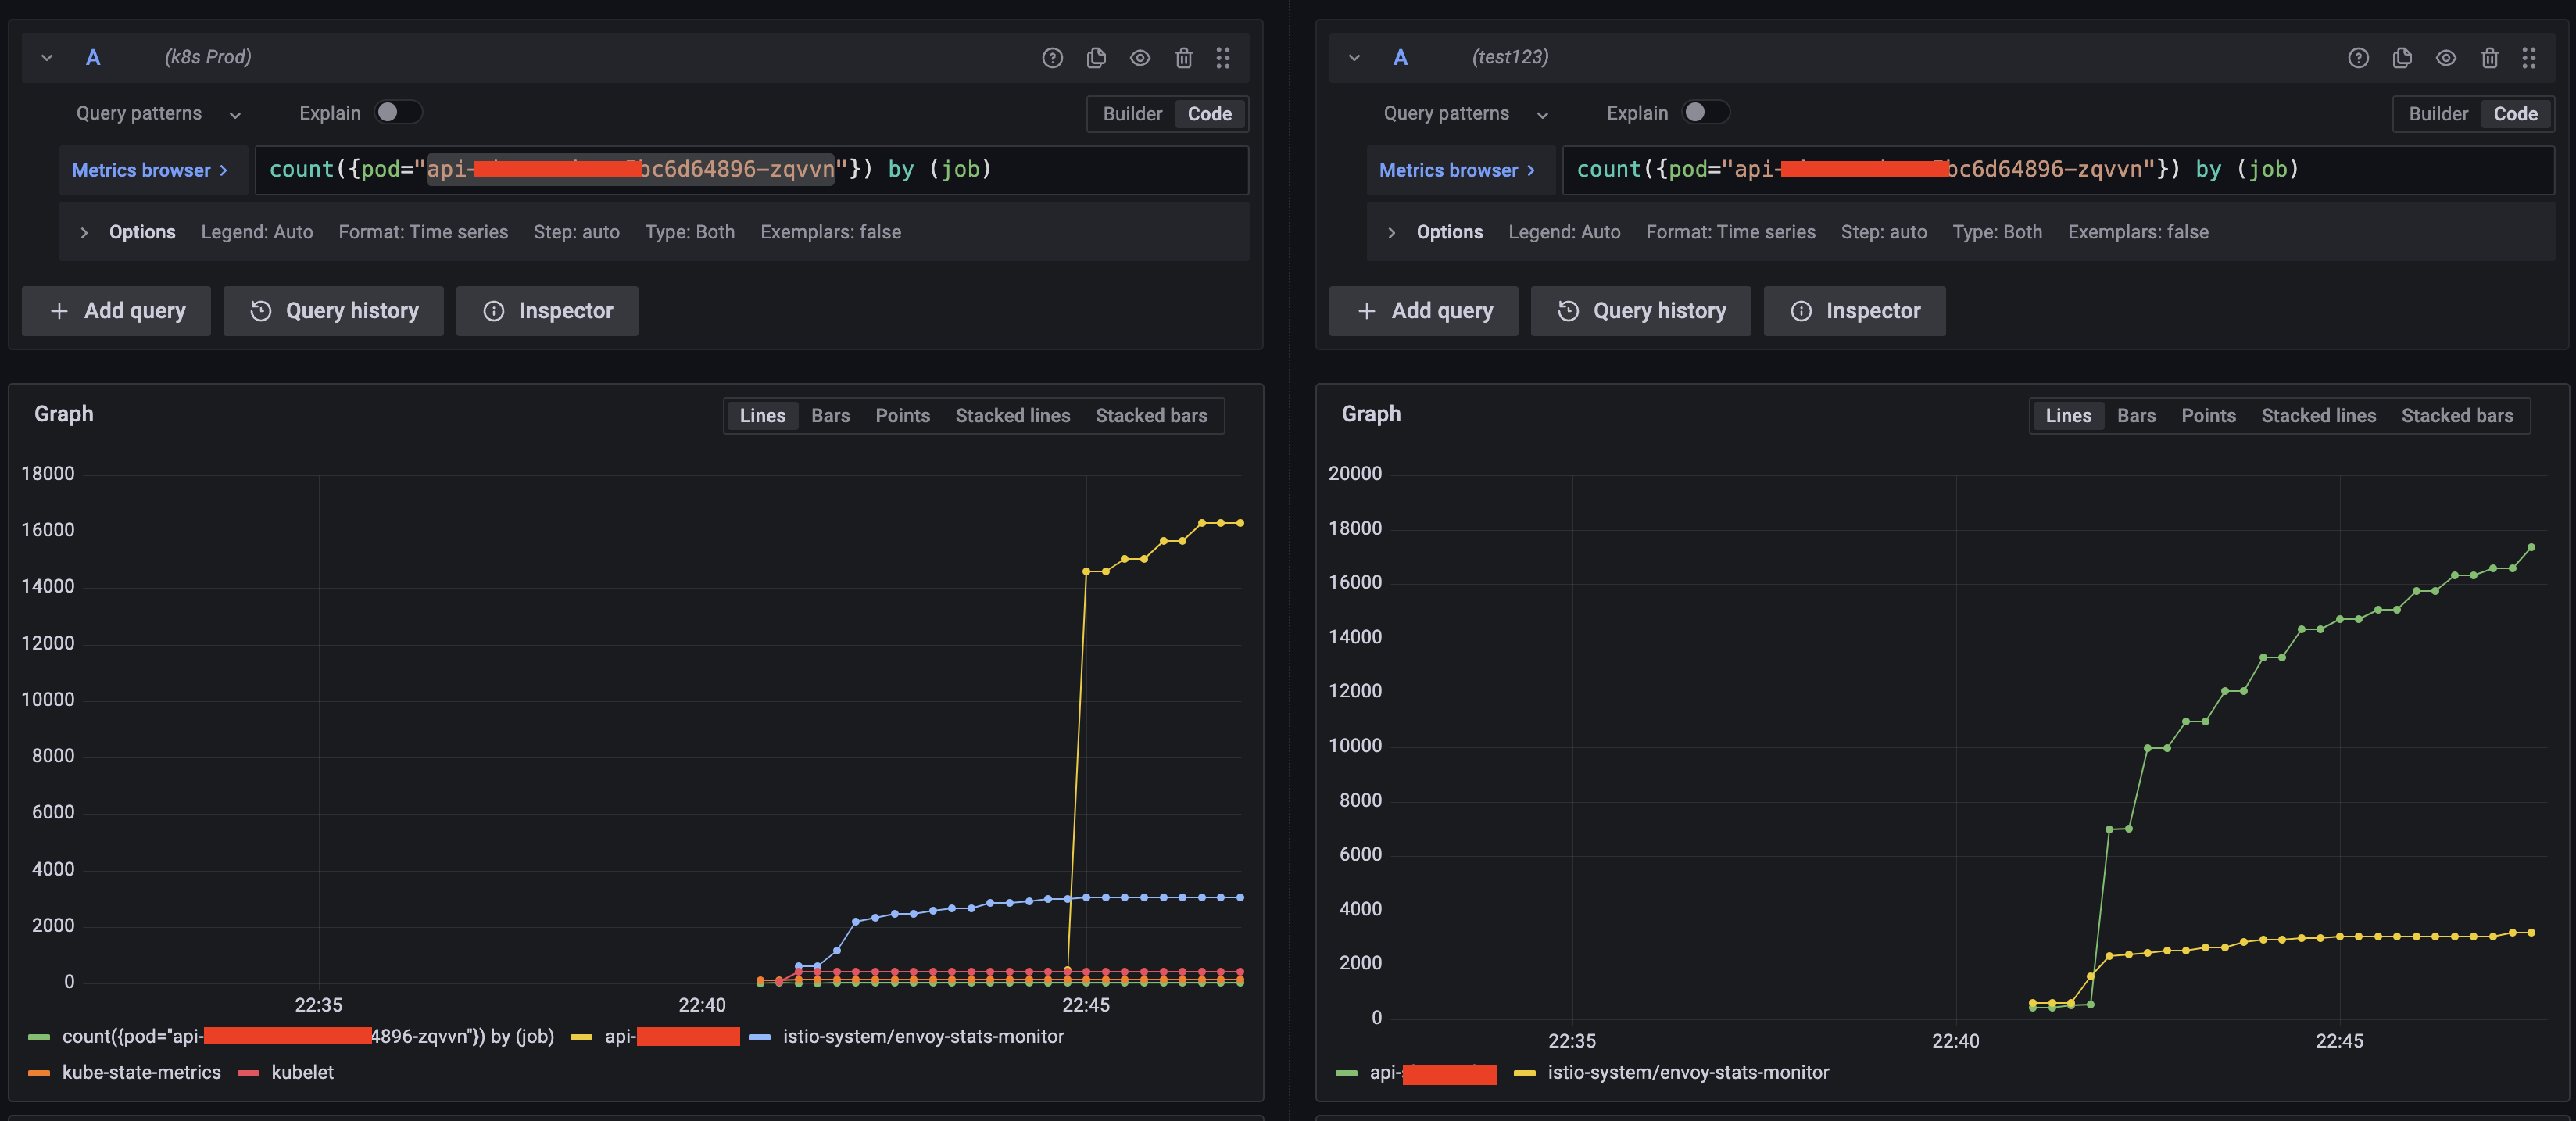This screenshot has height=1121, width=2576.
Task: Open Query patterns dropdown in k8s Prod panel
Action: click(x=159, y=114)
